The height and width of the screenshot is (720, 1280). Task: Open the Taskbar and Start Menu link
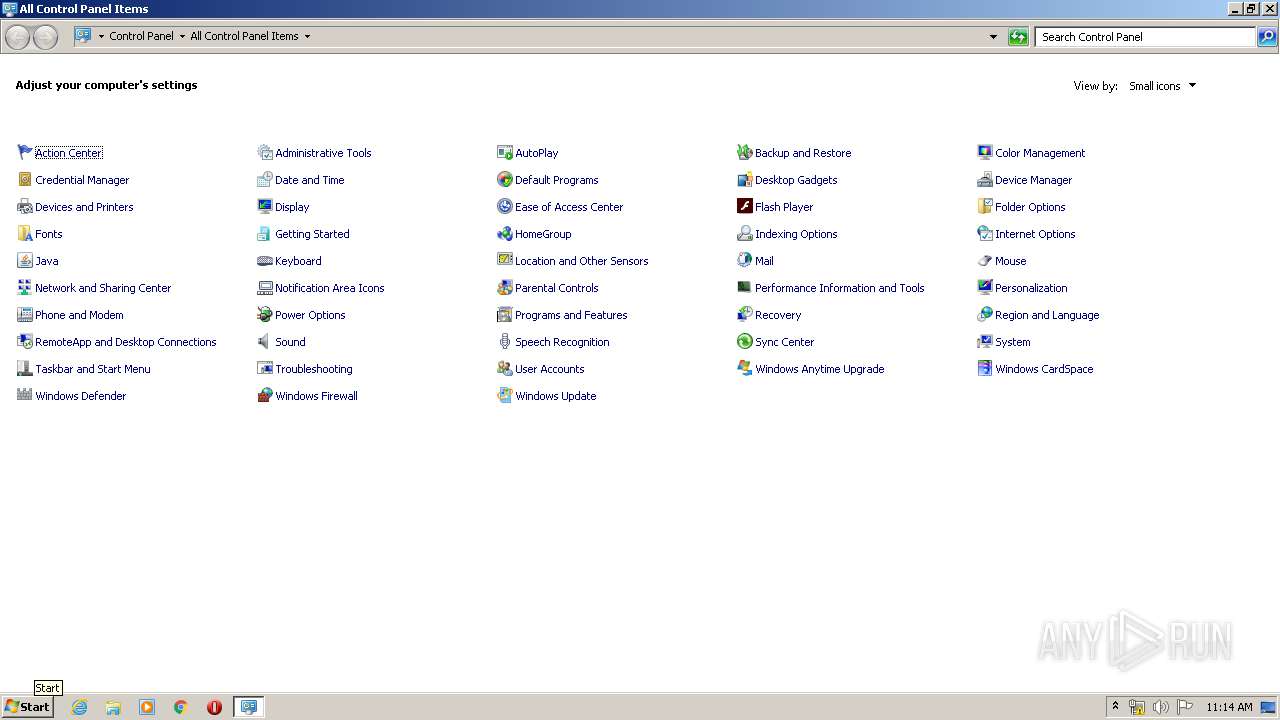(x=93, y=369)
